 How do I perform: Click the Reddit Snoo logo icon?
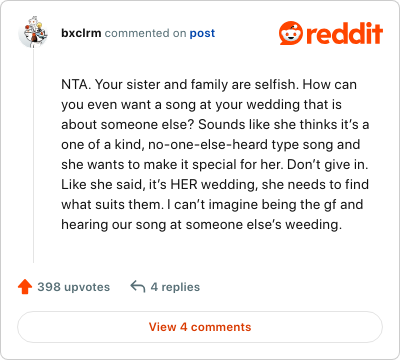(291, 33)
